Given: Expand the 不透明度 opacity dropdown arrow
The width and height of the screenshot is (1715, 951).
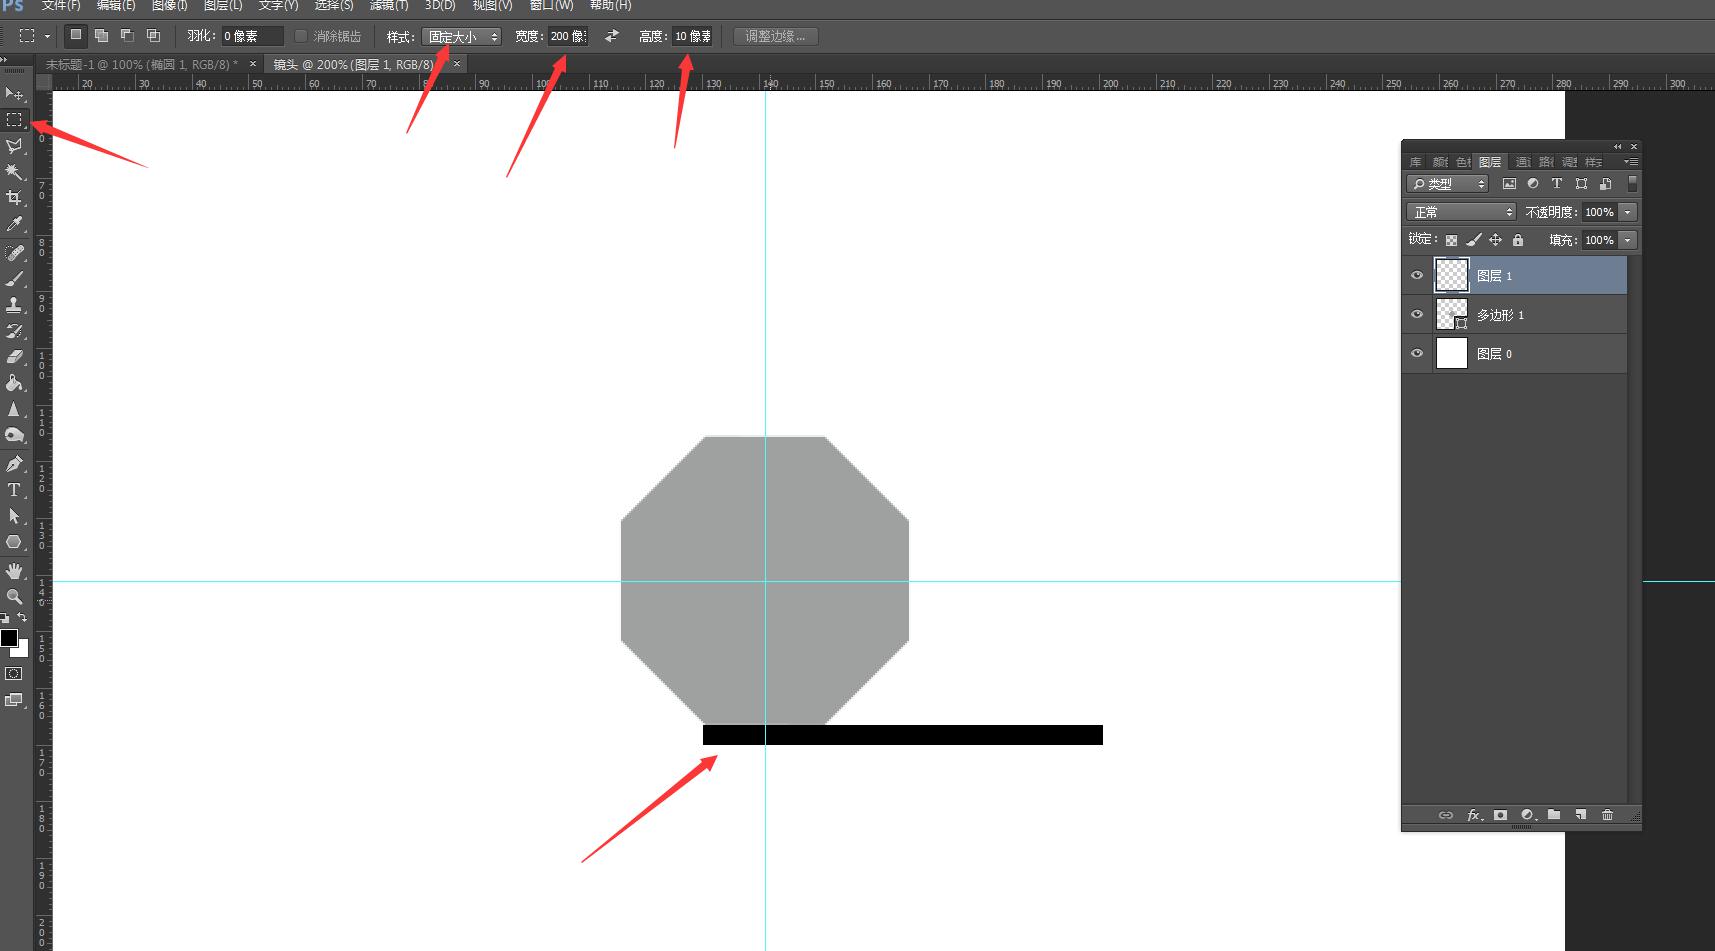Looking at the screenshot, I should 1627,212.
